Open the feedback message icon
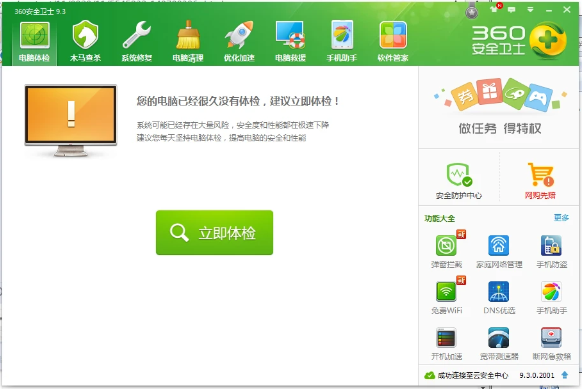This screenshot has width=582, height=389. click(512, 10)
